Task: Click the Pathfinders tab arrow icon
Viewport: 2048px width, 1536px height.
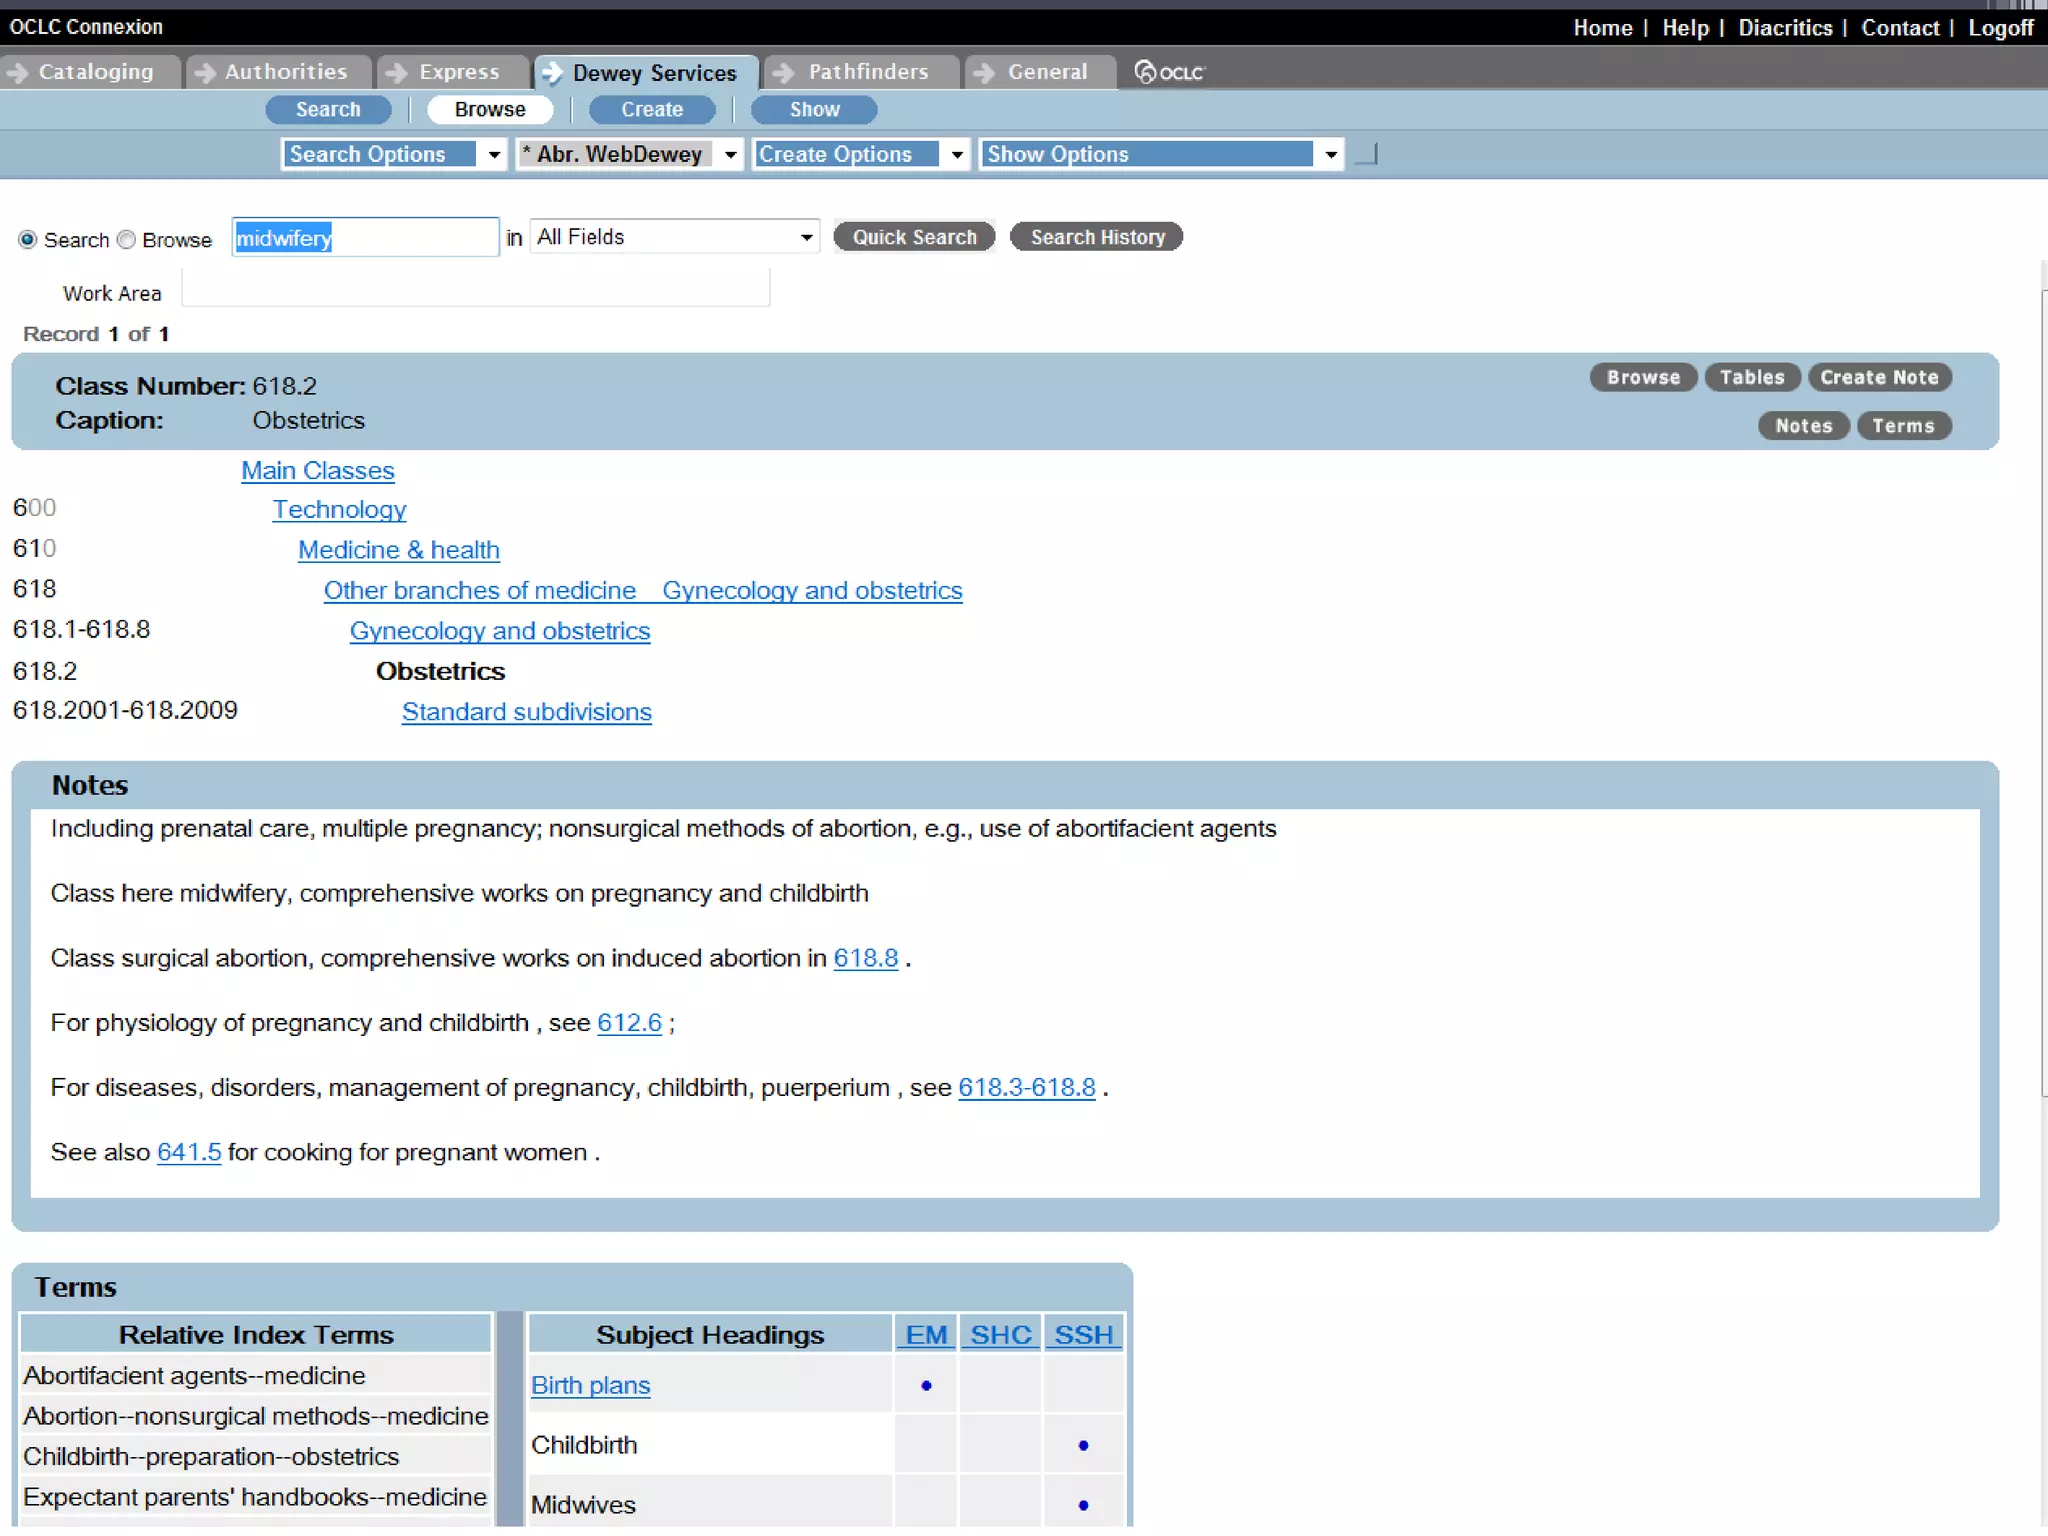Action: click(784, 72)
